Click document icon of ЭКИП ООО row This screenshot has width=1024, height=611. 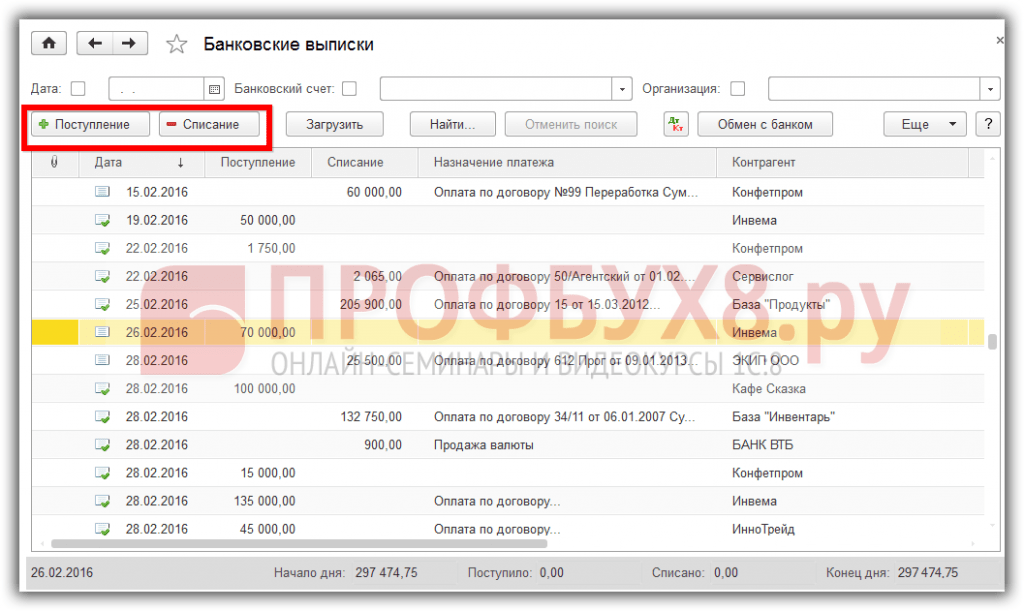(x=103, y=360)
